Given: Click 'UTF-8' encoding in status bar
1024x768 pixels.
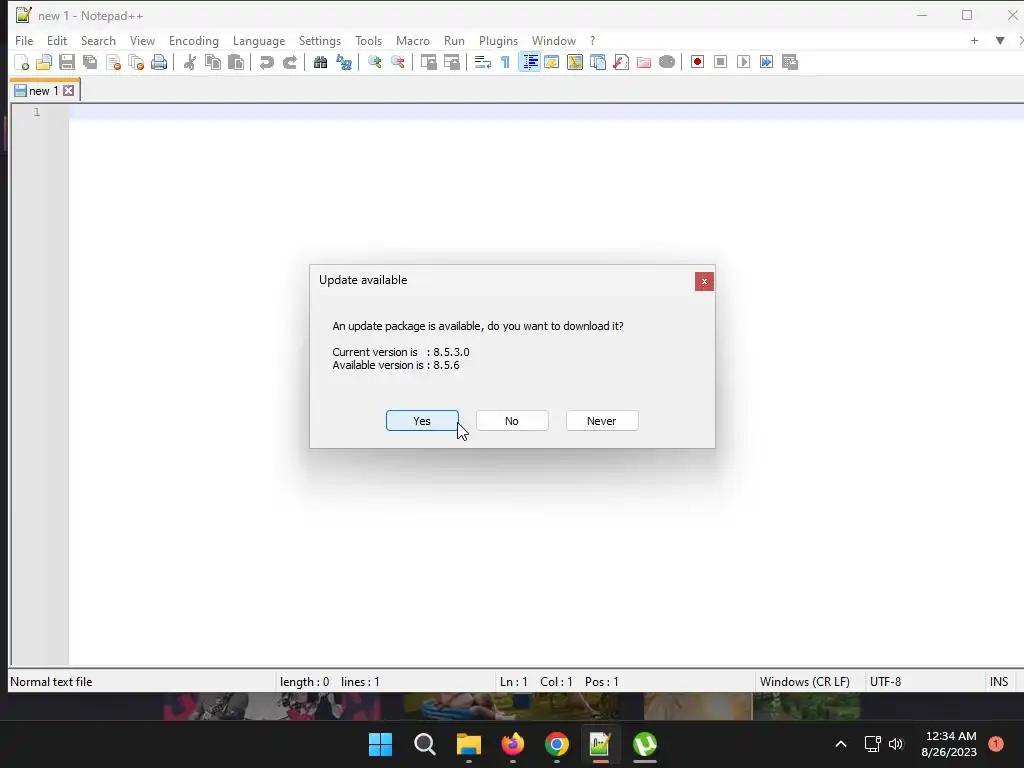Looking at the screenshot, I should (x=886, y=681).
